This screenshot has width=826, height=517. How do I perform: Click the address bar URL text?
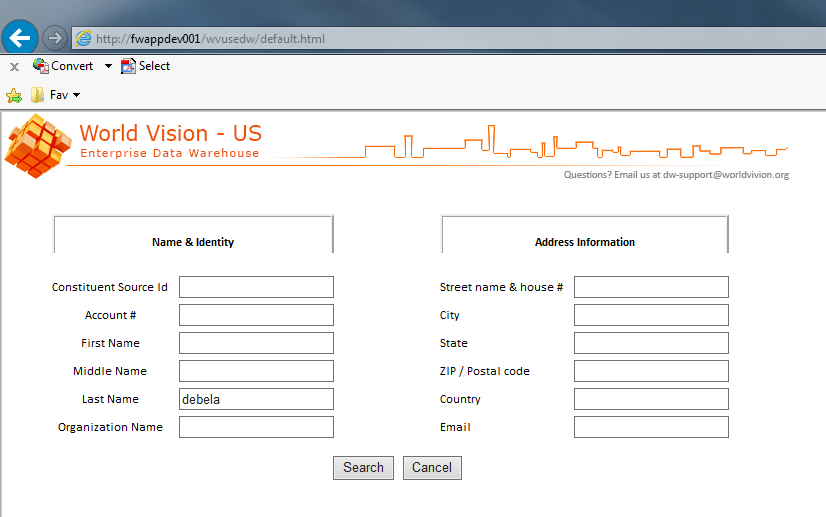[210, 39]
